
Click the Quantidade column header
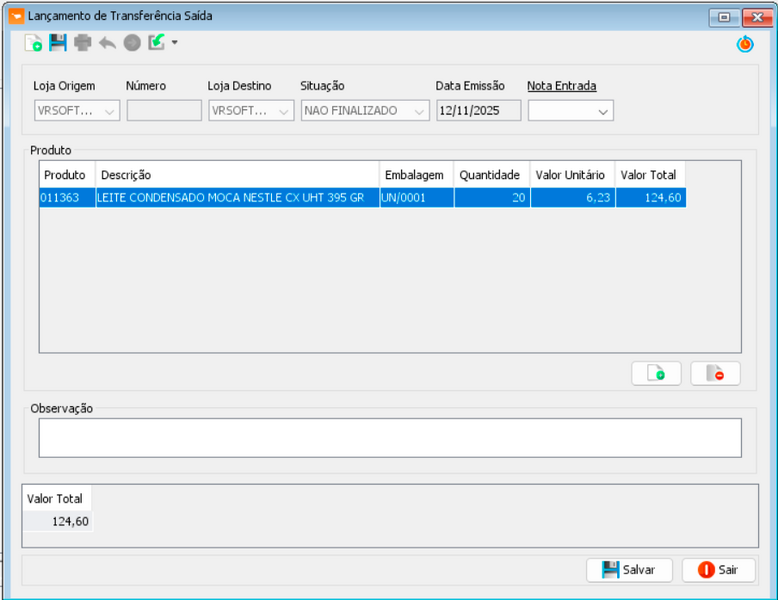pos(492,175)
